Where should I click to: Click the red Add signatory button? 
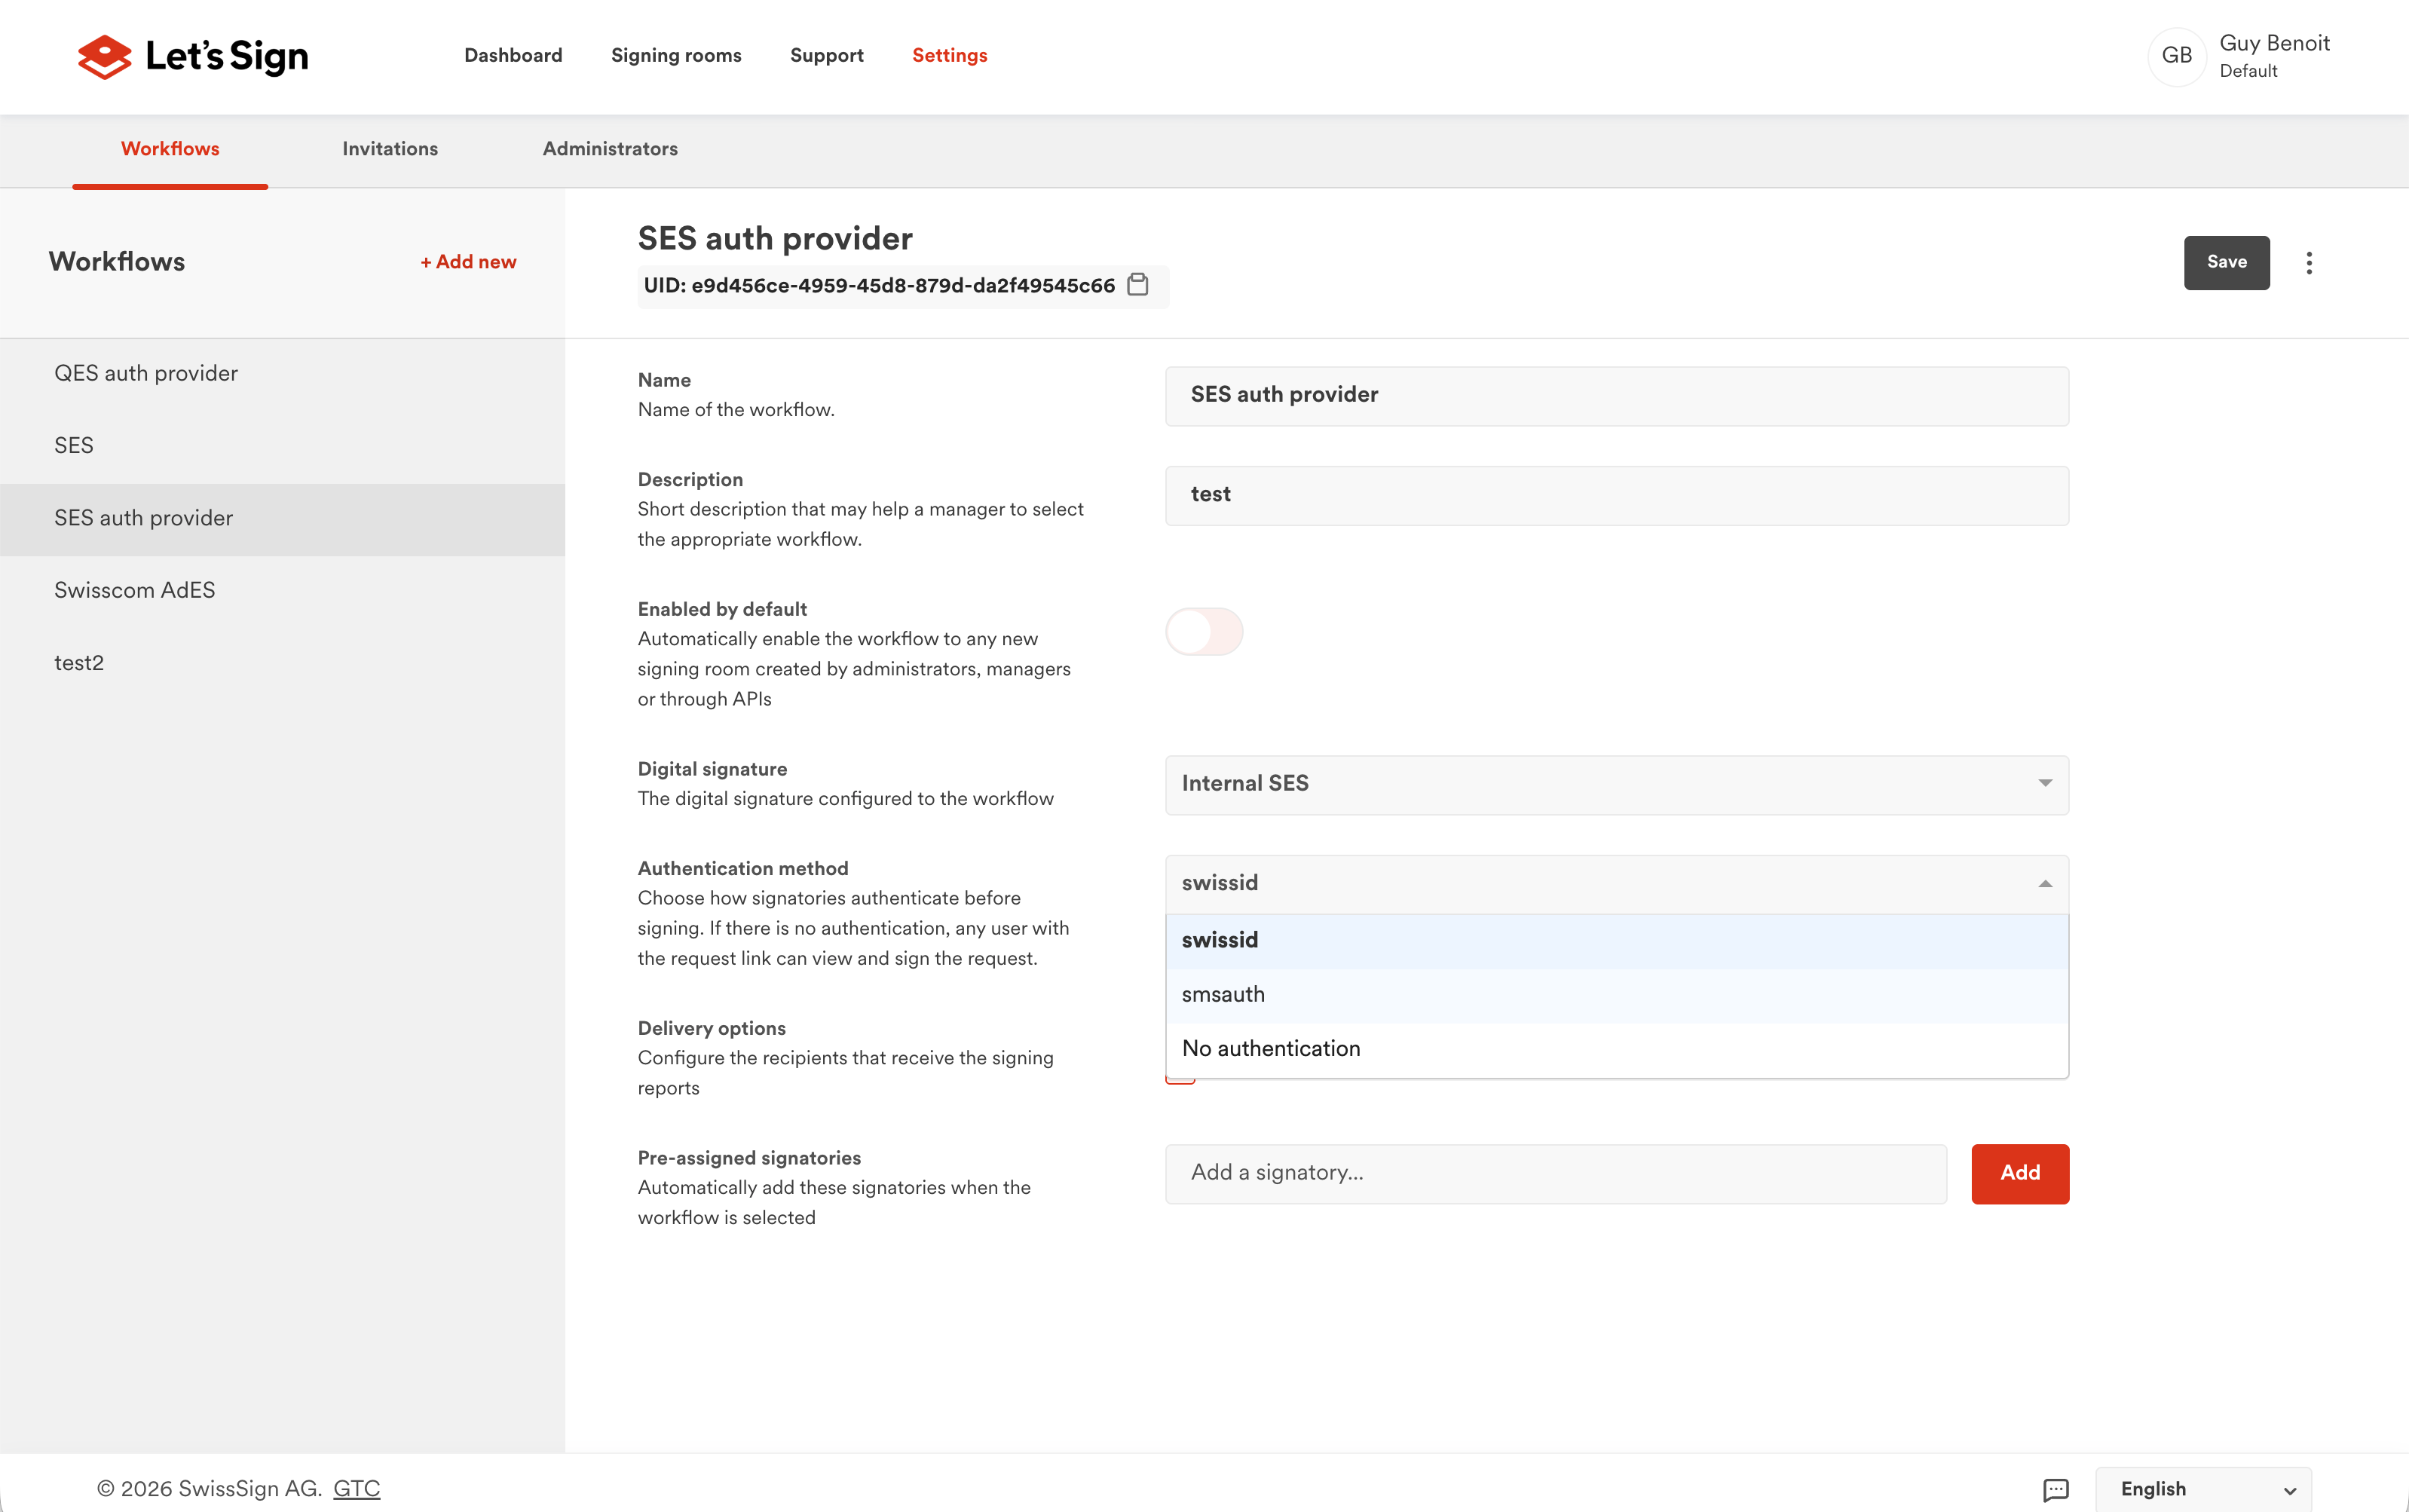[2019, 1174]
